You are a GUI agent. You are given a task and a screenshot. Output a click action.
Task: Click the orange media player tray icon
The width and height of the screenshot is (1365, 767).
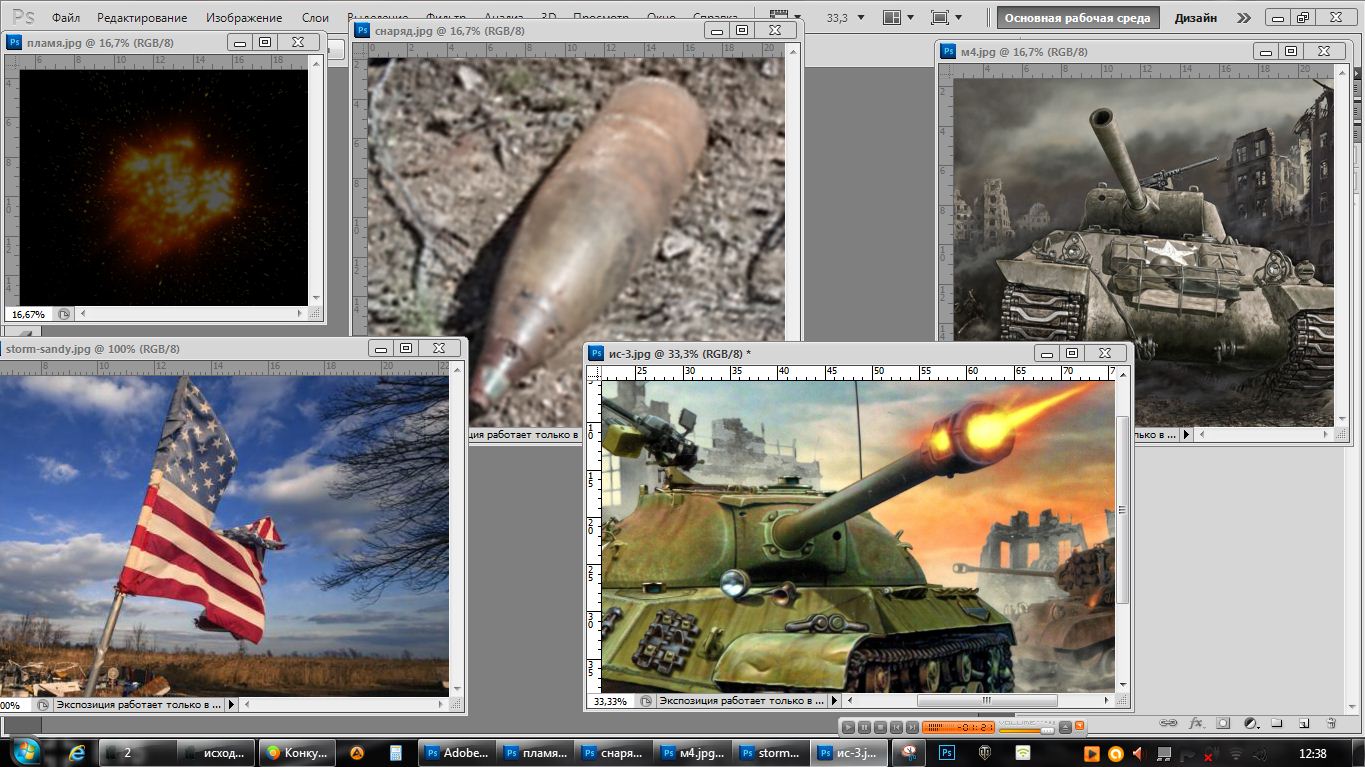pyautogui.click(x=1091, y=753)
